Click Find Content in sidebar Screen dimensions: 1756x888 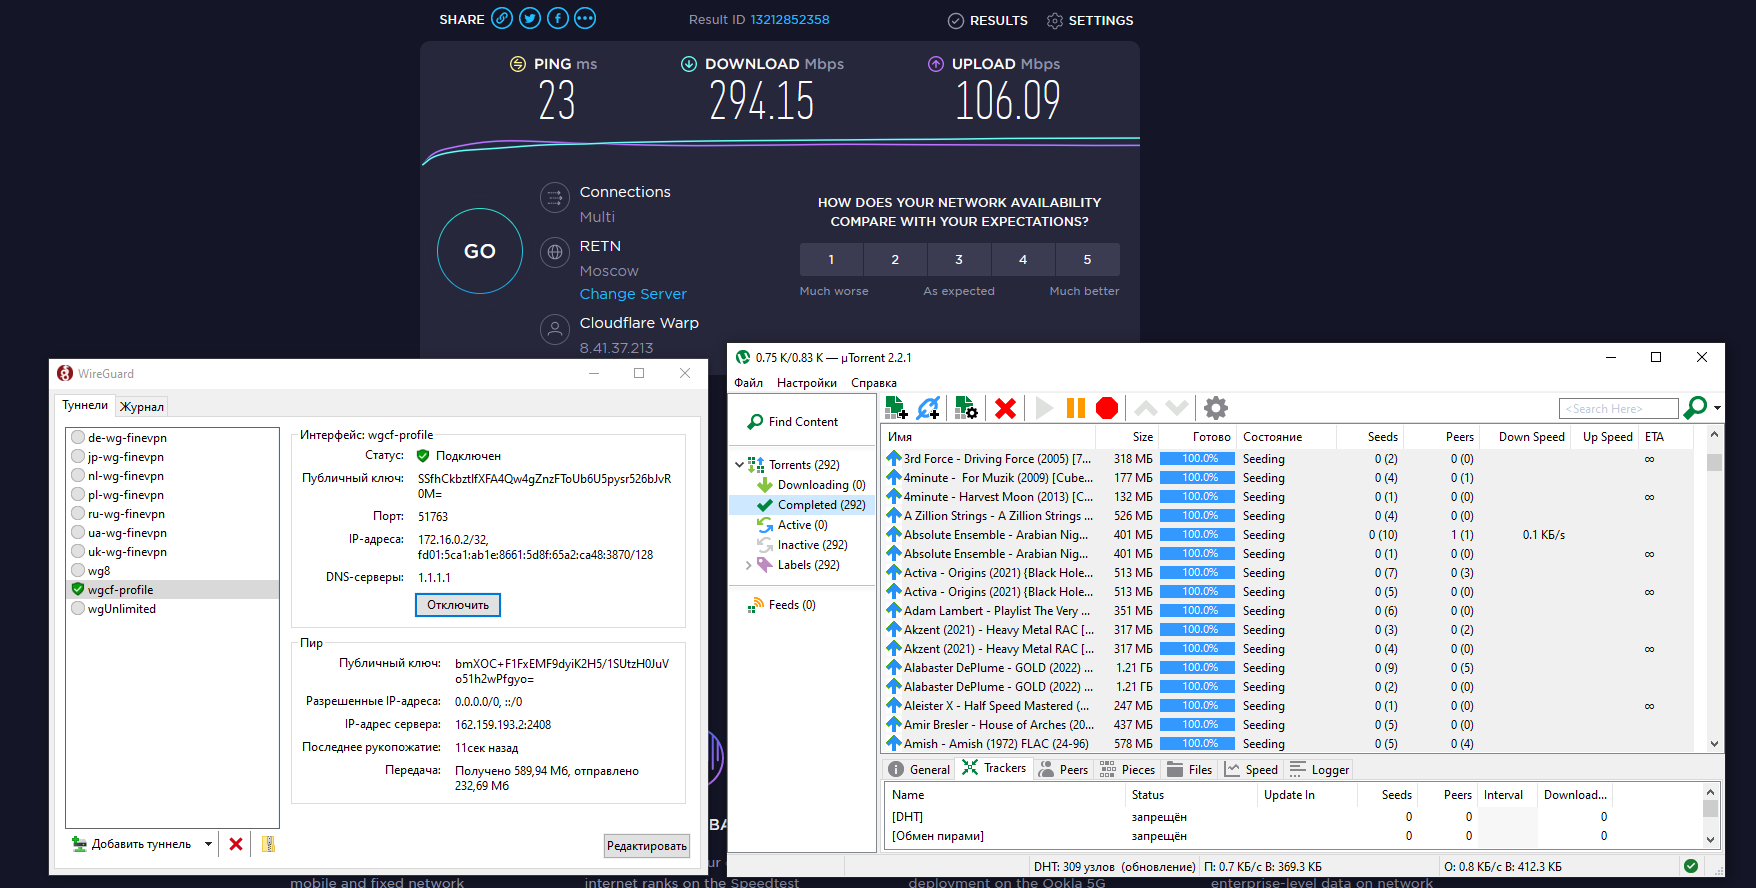[x=793, y=422]
